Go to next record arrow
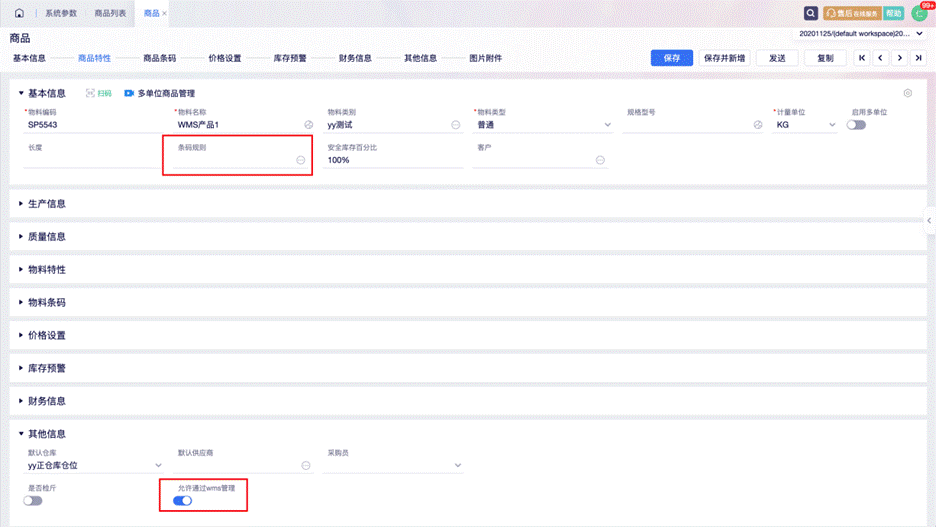Screen dimensions: 936x527 [900, 58]
